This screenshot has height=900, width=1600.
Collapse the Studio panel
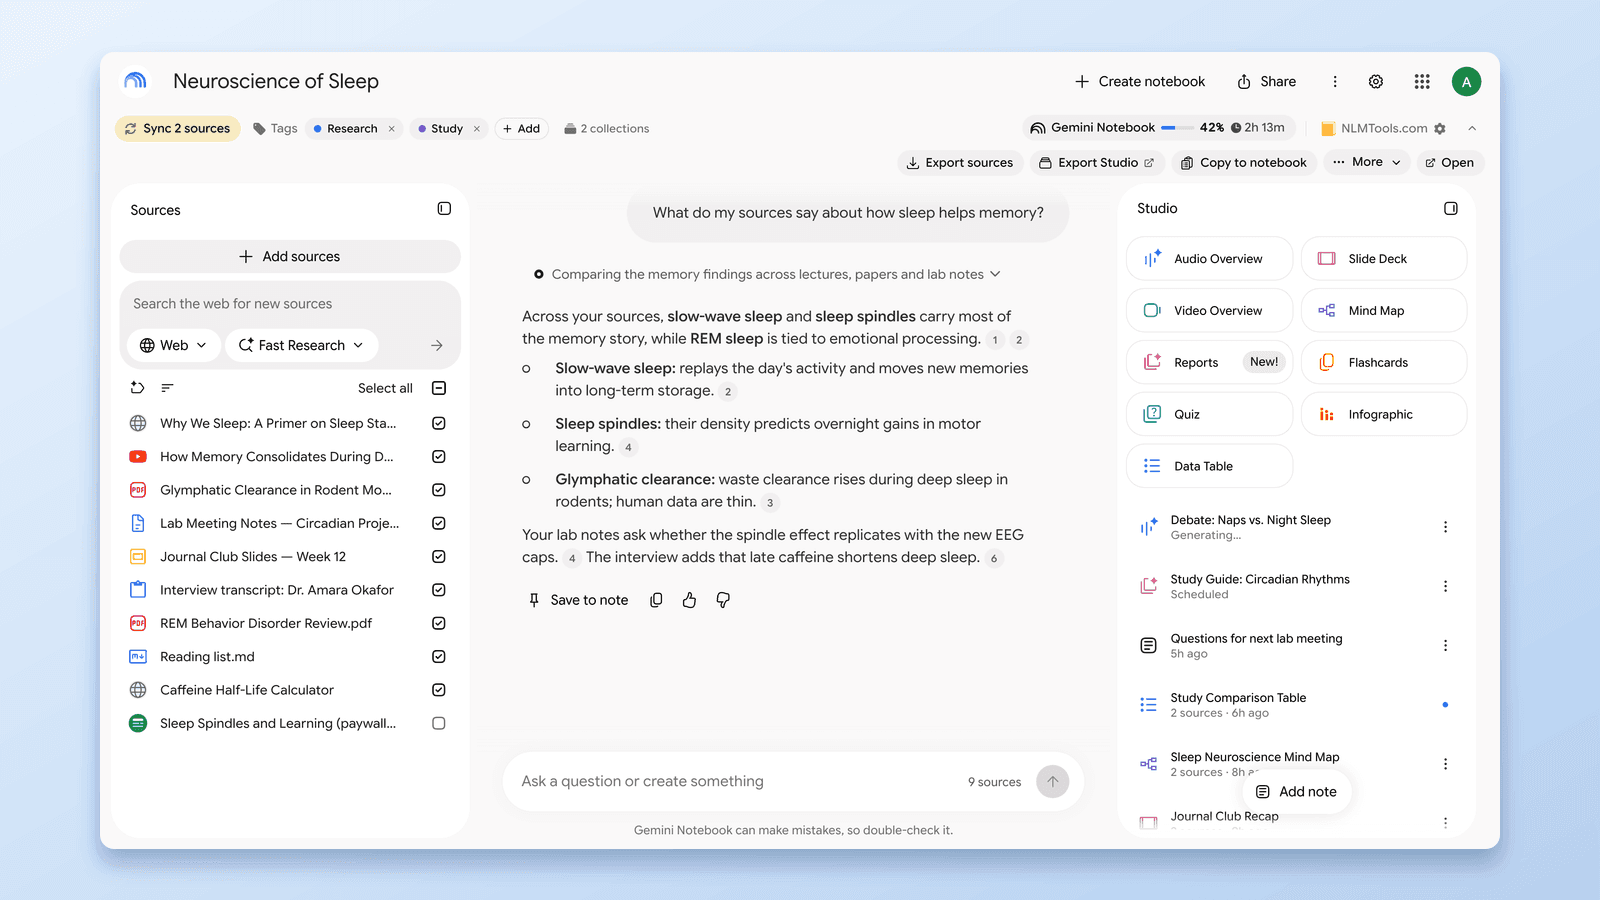click(x=1451, y=208)
